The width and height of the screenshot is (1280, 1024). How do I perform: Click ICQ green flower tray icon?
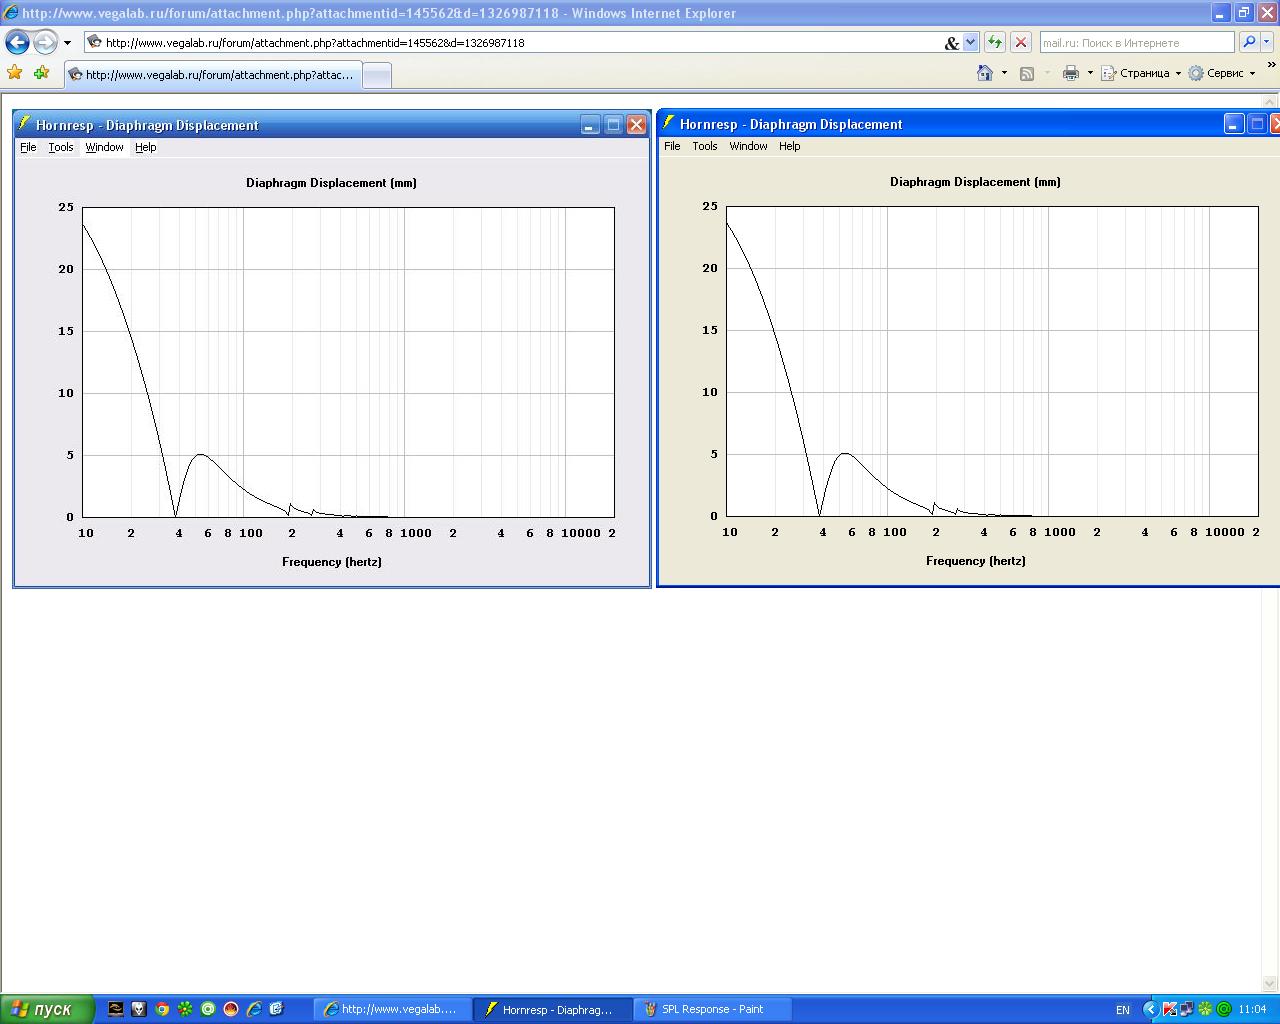[x=1205, y=1009]
